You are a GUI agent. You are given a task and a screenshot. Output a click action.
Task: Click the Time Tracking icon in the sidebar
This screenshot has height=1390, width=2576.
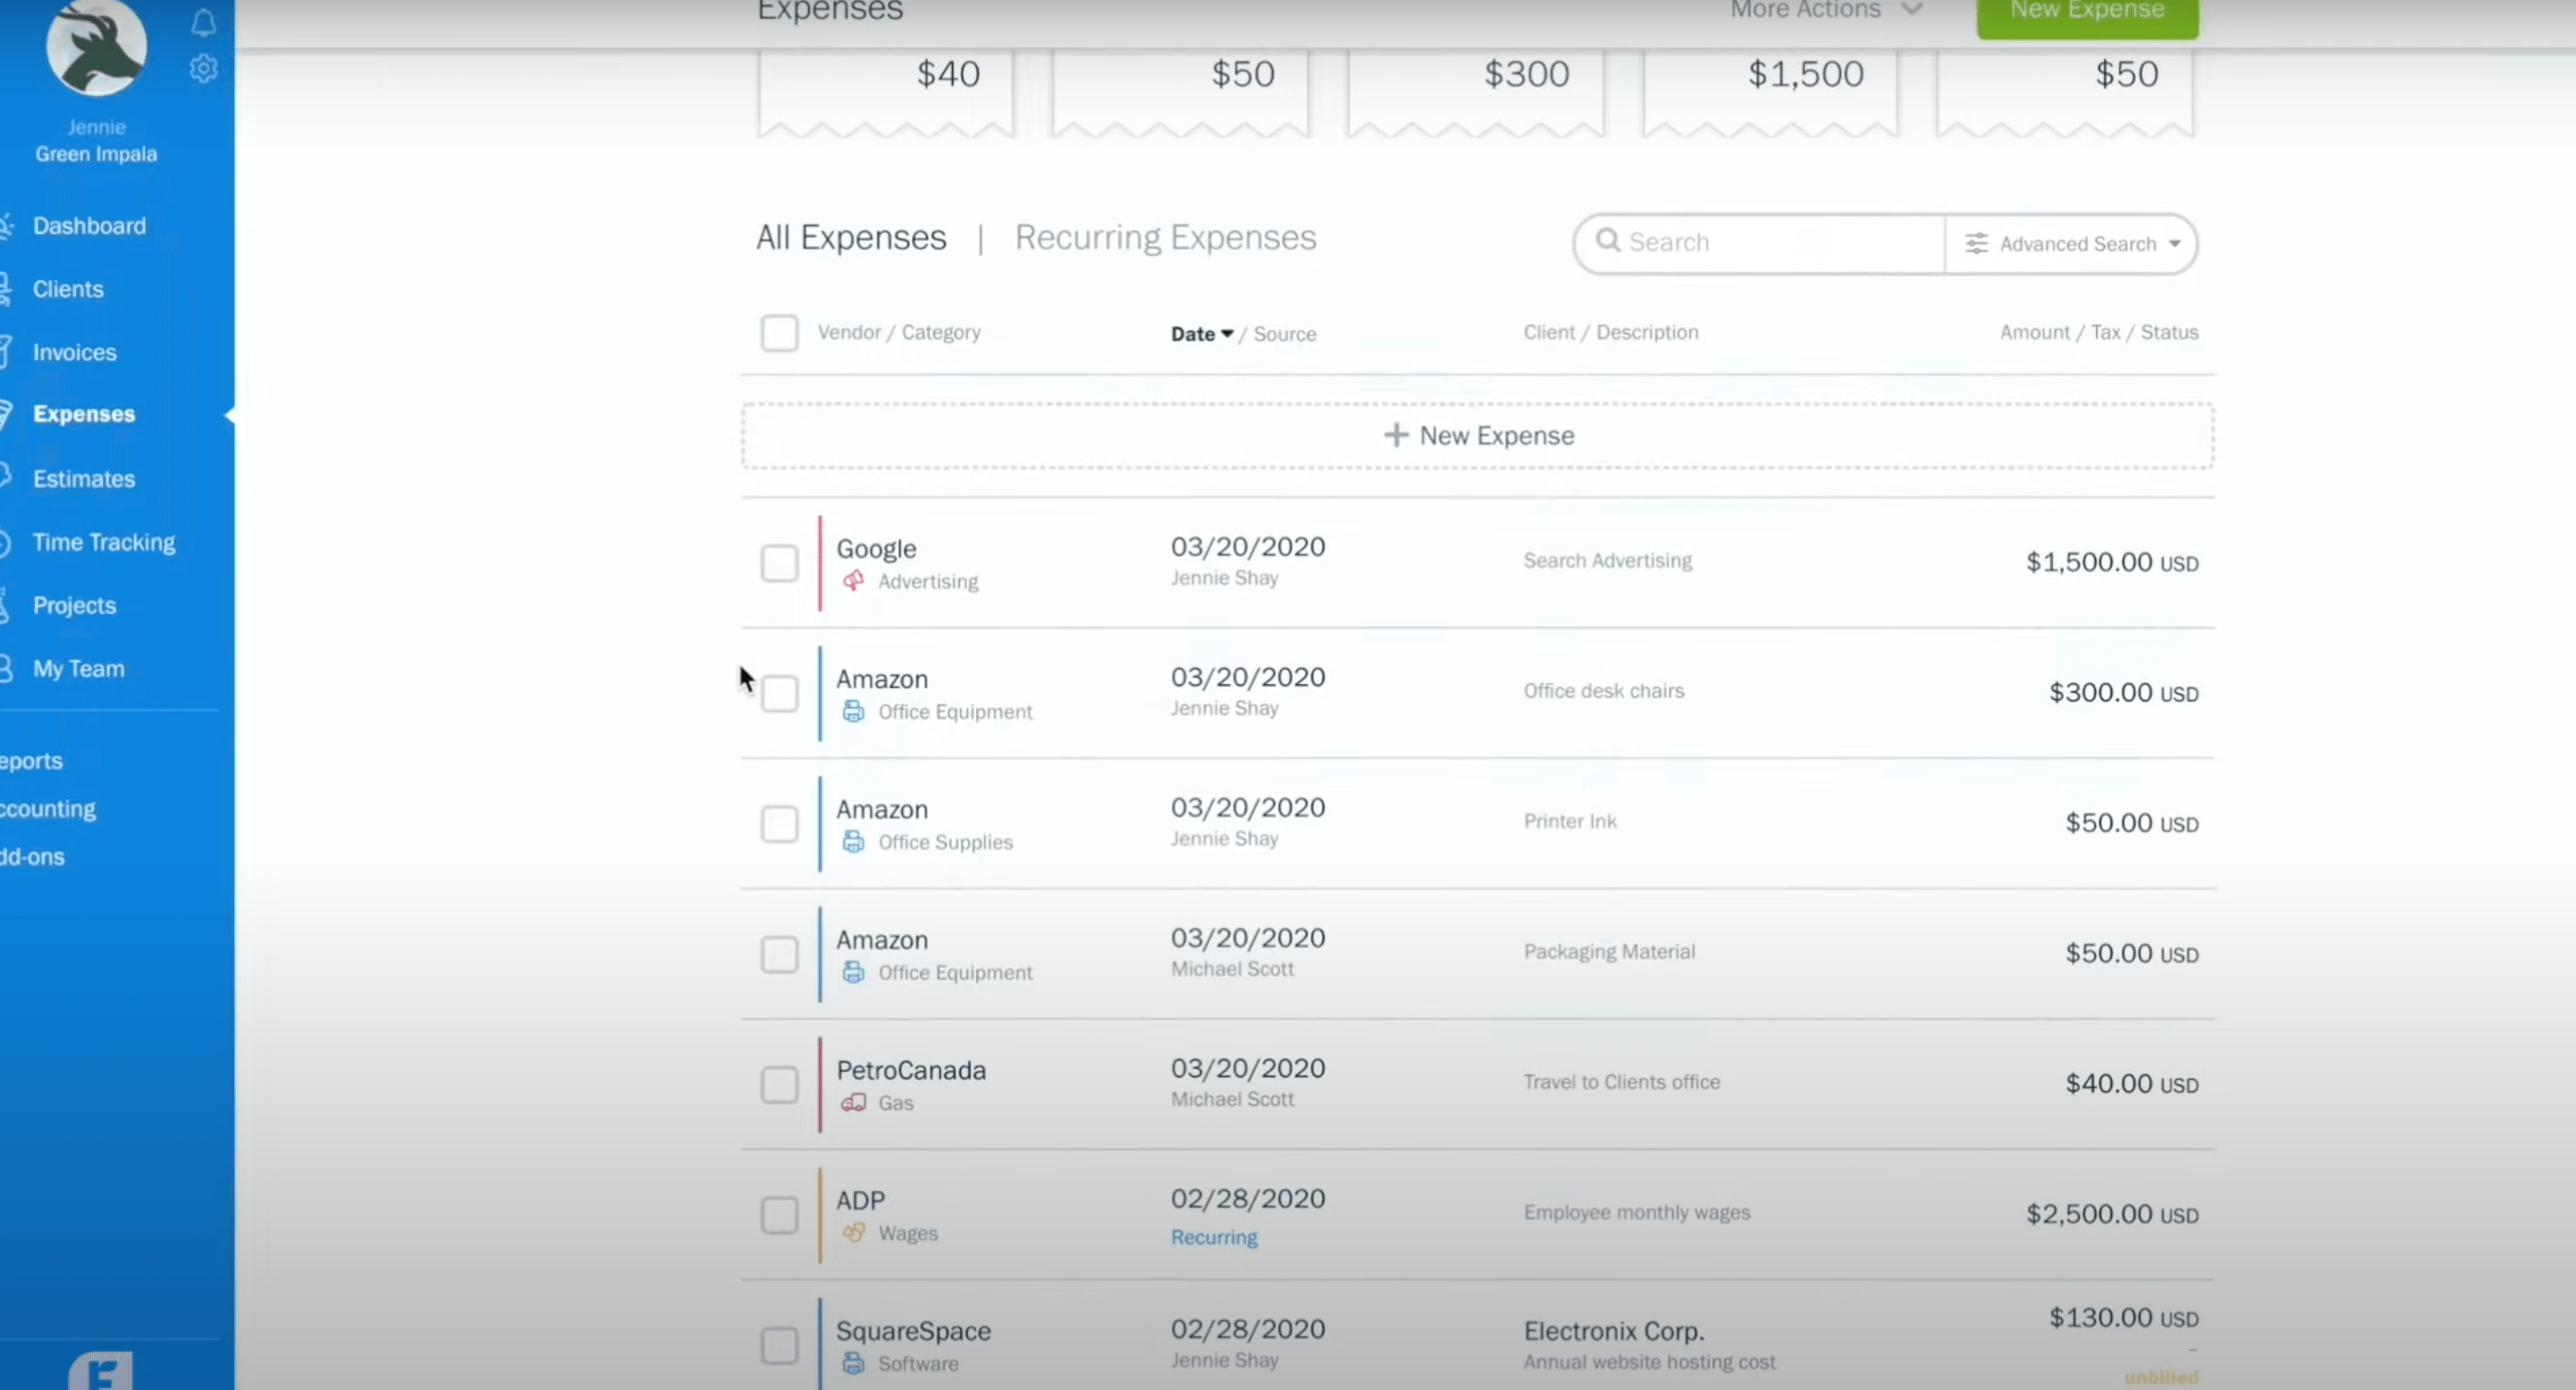5,542
